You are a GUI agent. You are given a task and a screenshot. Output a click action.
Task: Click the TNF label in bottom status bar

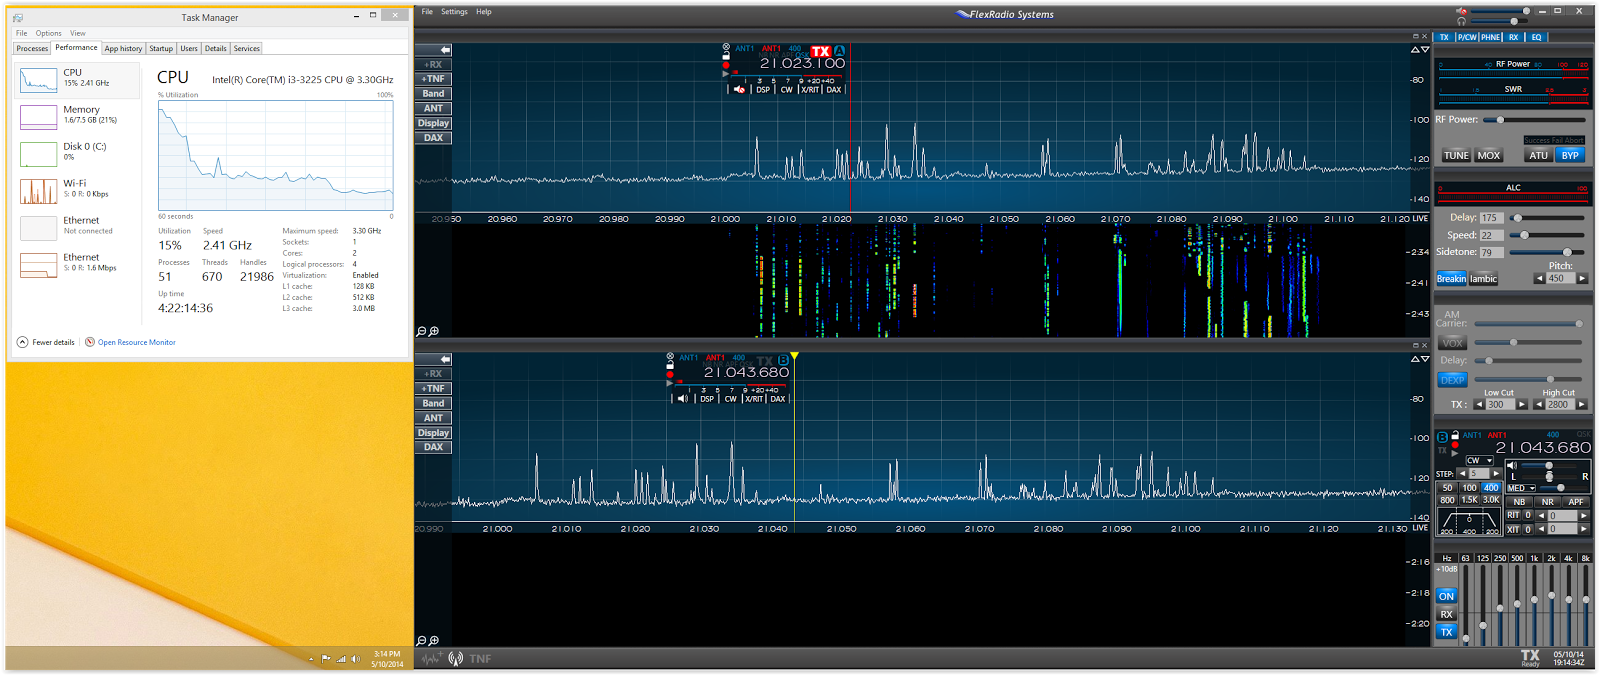[480, 659]
